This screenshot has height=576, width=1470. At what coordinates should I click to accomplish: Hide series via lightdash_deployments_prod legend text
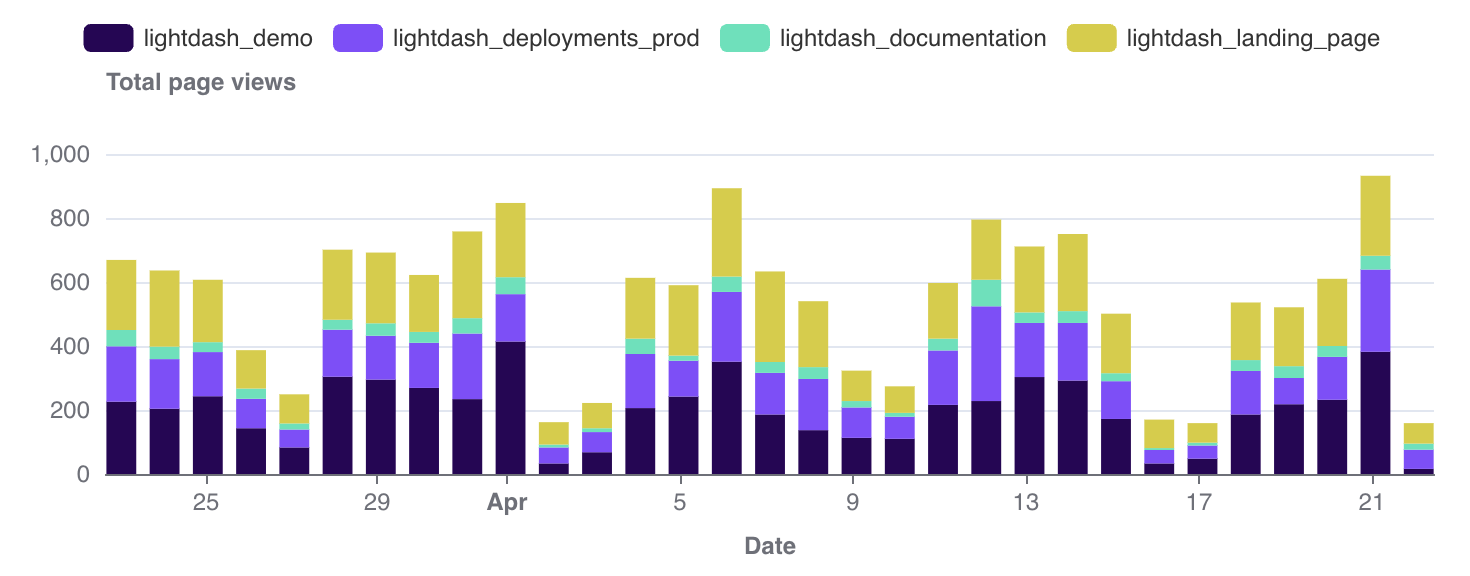tap(545, 39)
